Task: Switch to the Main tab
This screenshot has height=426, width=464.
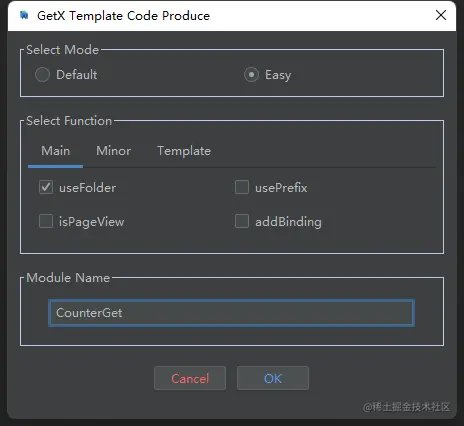Action: [x=55, y=151]
